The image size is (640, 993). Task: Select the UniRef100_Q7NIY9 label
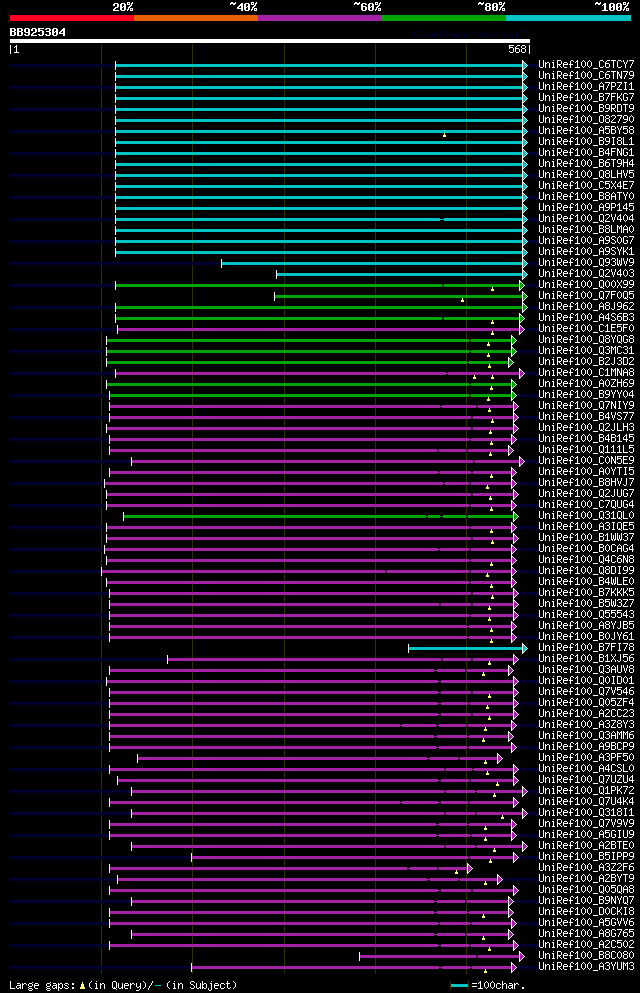[586, 405]
